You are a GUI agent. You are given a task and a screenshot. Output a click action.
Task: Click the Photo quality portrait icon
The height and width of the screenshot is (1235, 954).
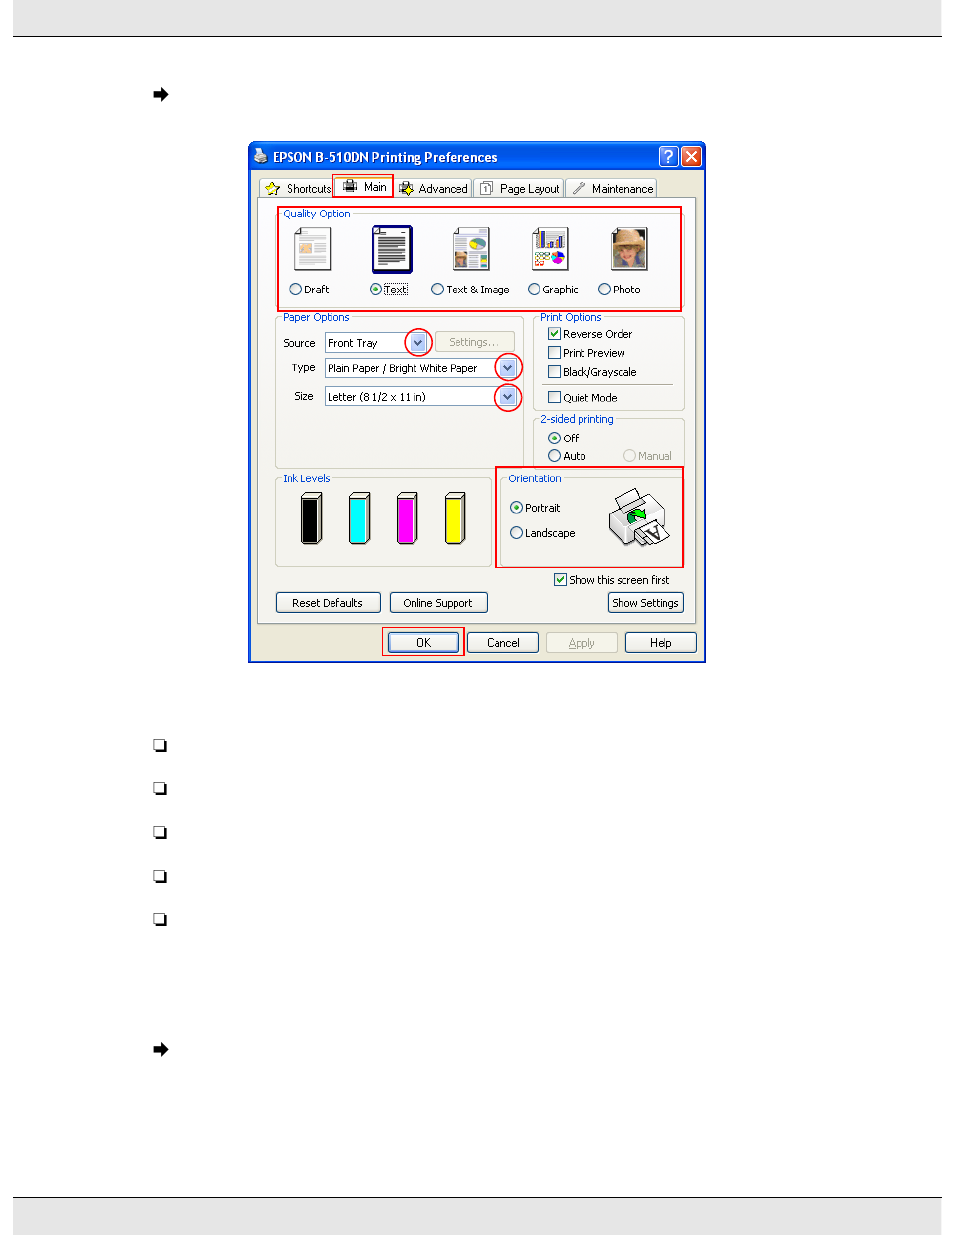click(x=629, y=249)
